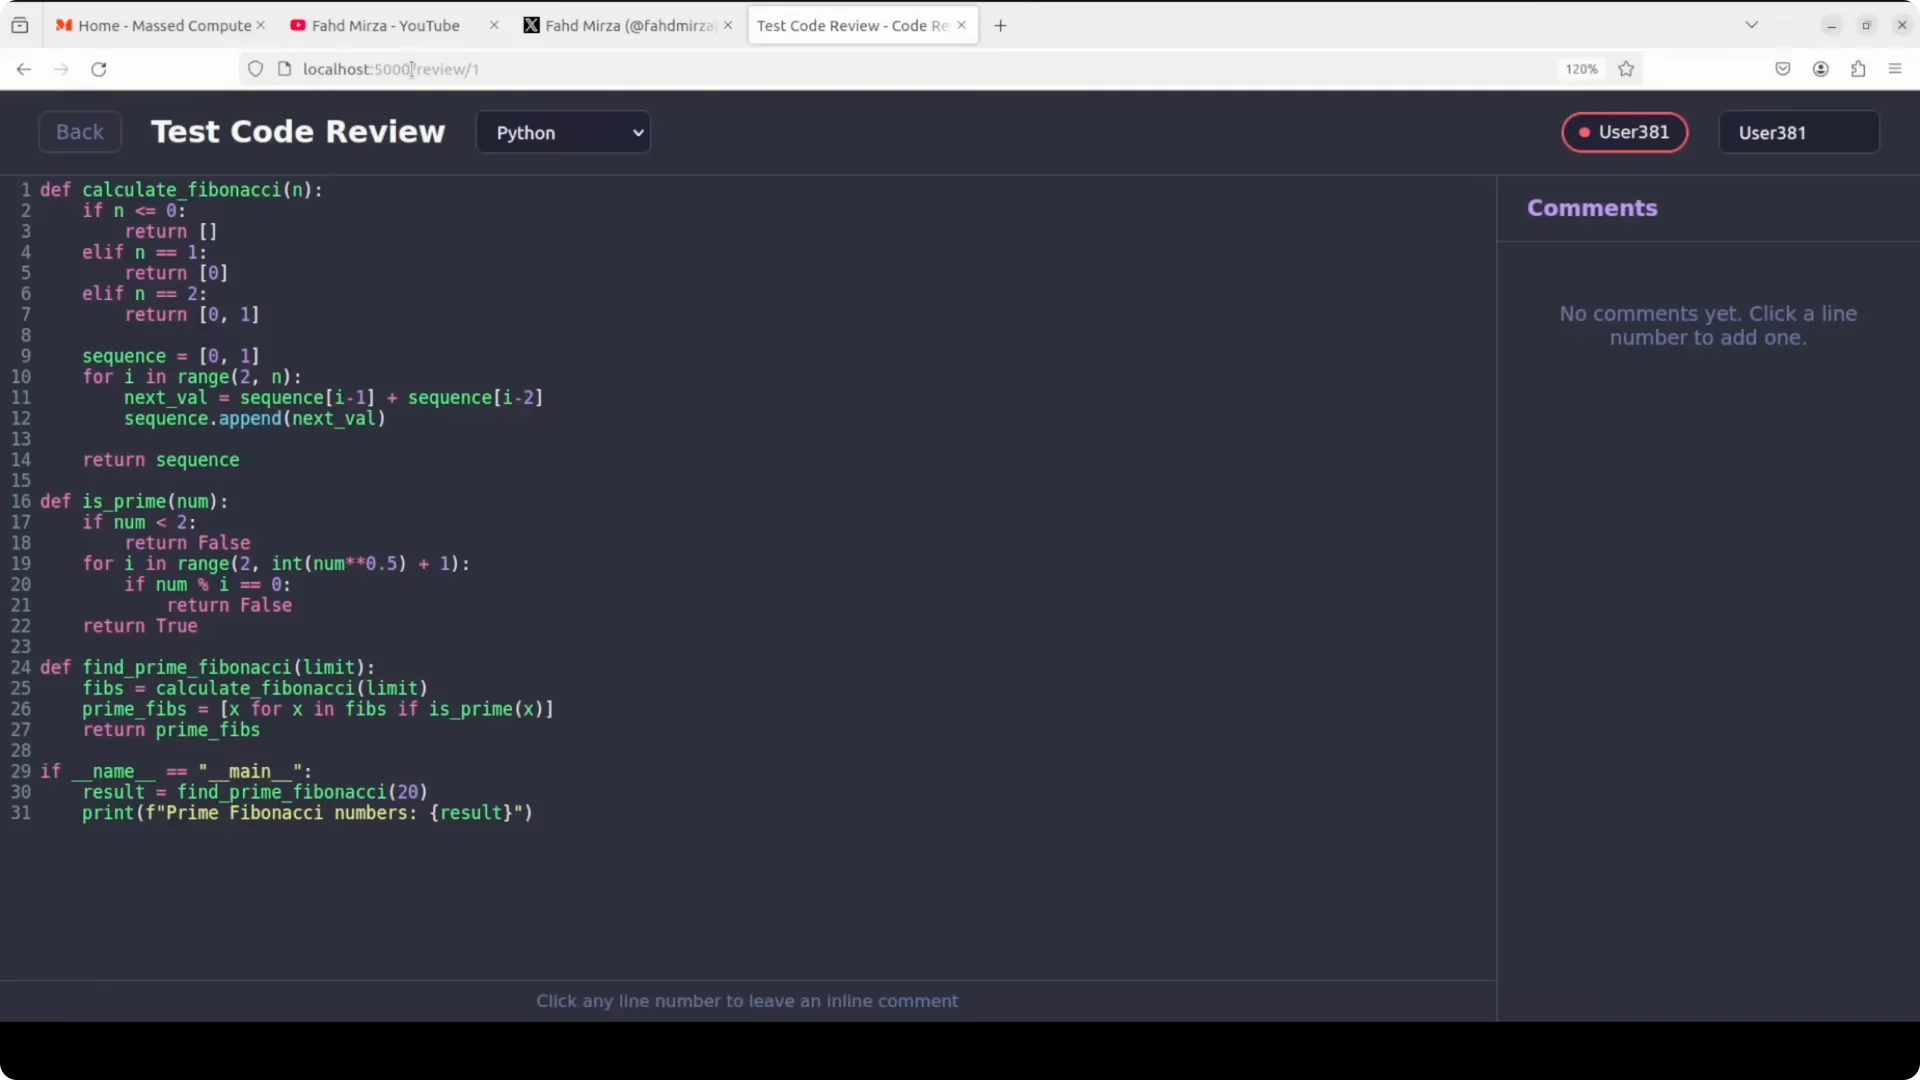The height and width of the screenshot is (1080, 1920).
Task: Click line number 9 to comment
Action: (26, 356)
